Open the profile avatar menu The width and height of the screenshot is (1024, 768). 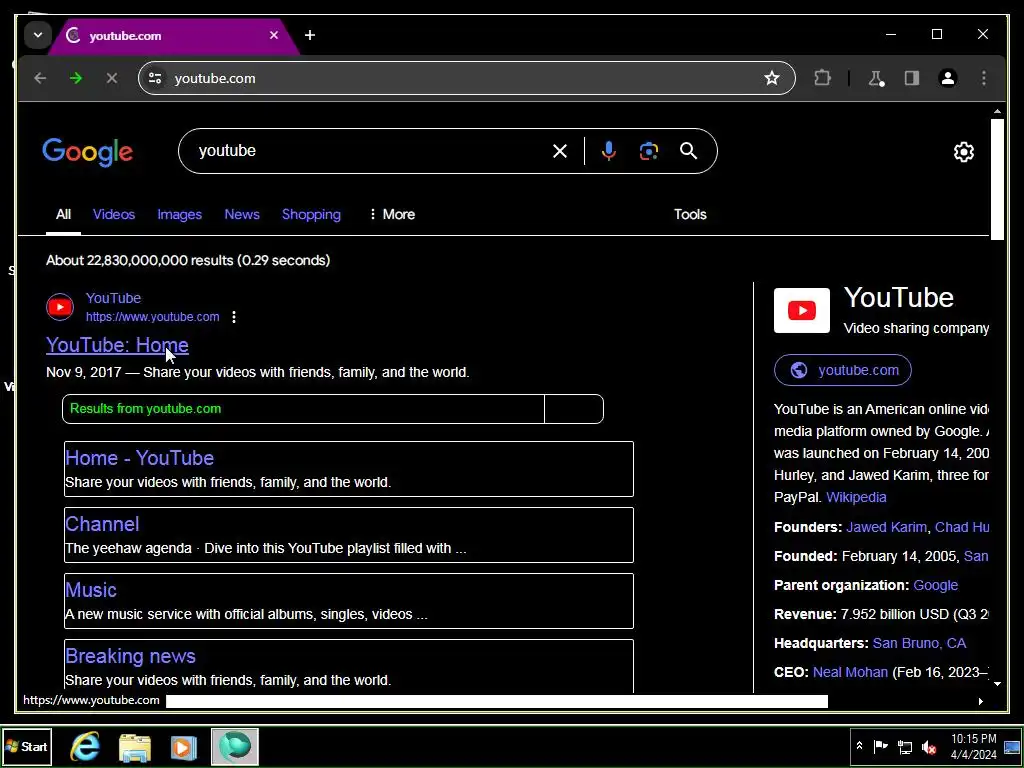pos(948,78)
